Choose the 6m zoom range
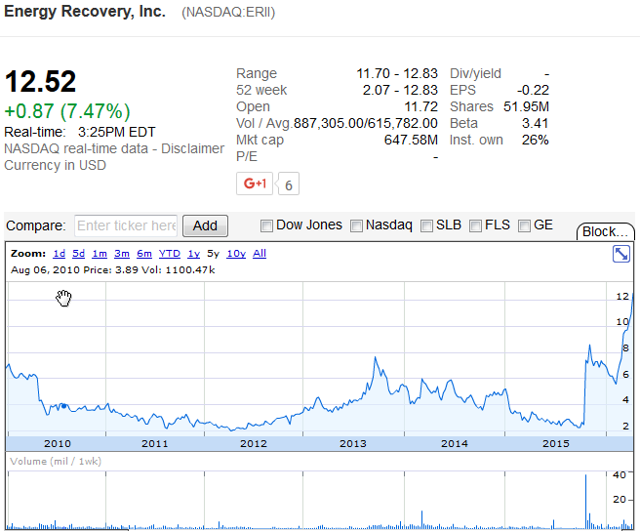Image resolution: width=640 pixels, height=531 pixels. pos(144,254)
